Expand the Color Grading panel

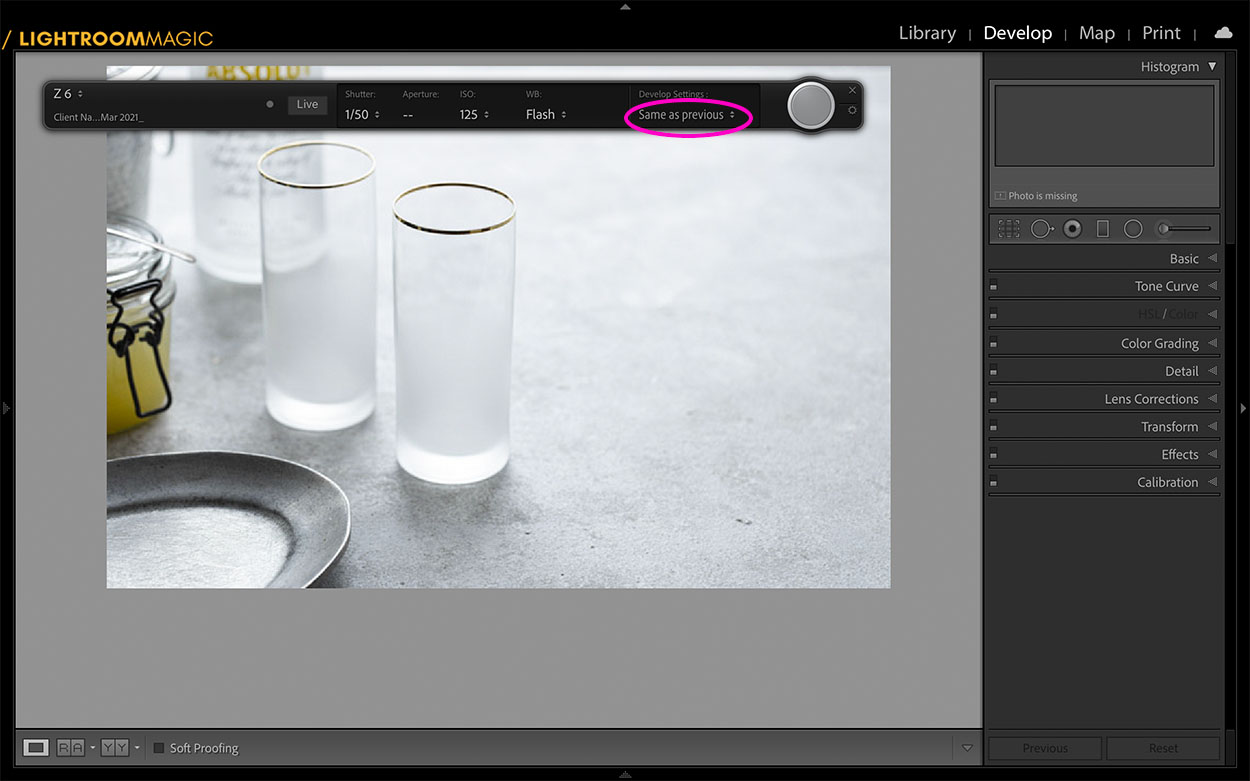(1212, 343)
